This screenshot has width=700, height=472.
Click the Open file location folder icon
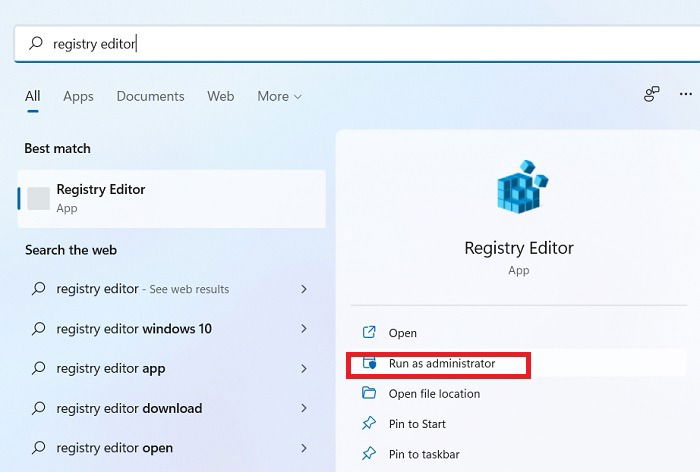[369, 393]
